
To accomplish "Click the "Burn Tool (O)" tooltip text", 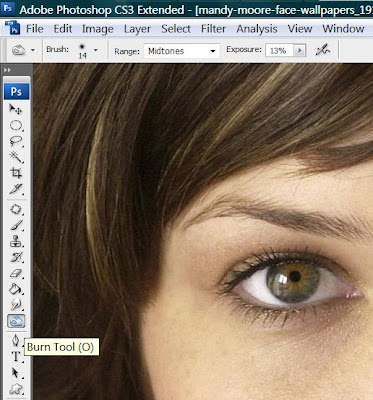I will tap(60, 347).
